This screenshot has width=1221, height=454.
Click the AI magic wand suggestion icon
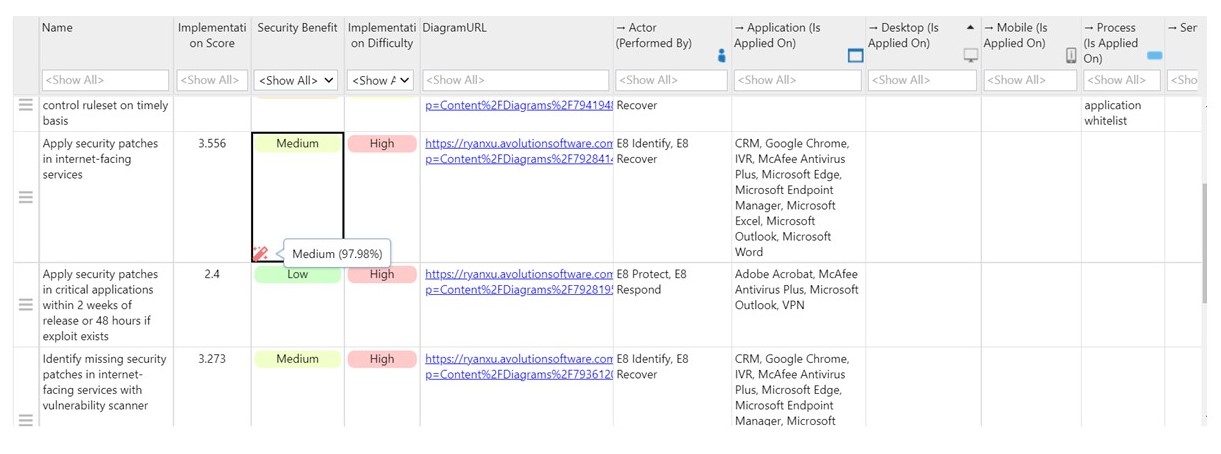[261, 254]
